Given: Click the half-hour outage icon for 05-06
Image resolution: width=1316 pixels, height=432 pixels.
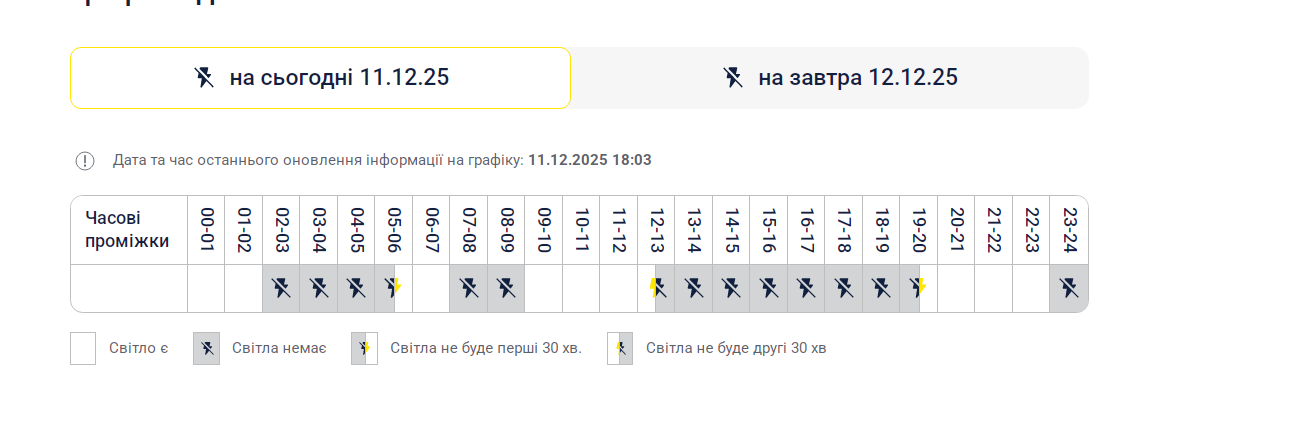Looking at the screenshot, I should coord(394,289).
